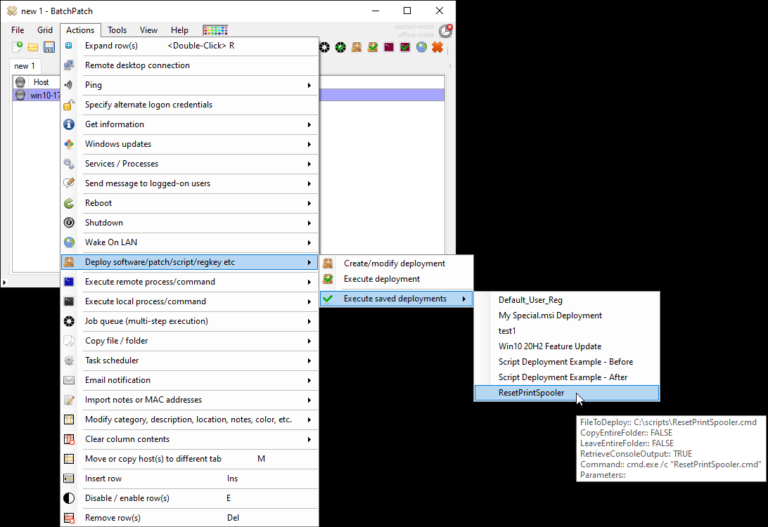Expand the Reboot submenu arrow
Image resolution: width=768 pixels, height=527 pixels.
coord(309,203)
